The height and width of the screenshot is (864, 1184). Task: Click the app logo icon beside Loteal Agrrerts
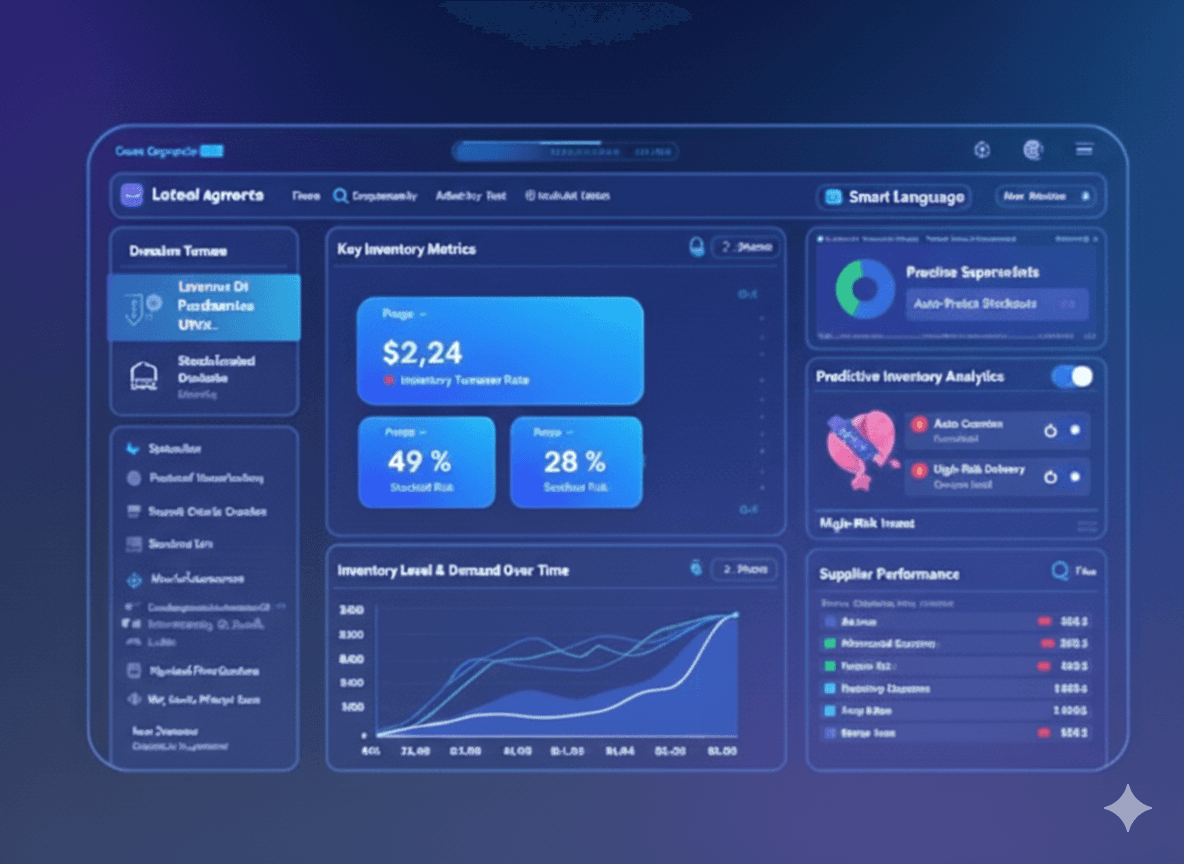(133, 194)
